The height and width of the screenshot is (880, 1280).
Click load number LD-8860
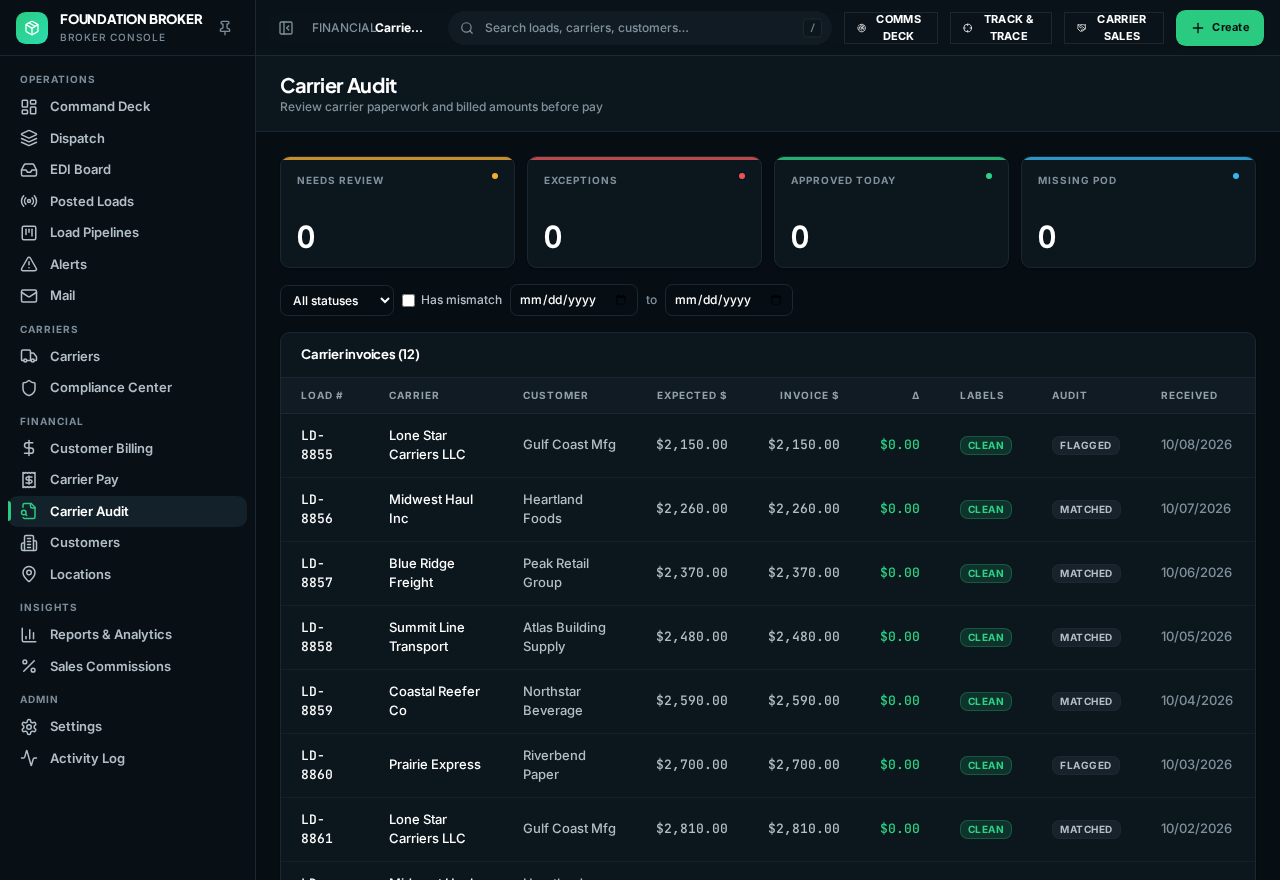pos(317,765)
